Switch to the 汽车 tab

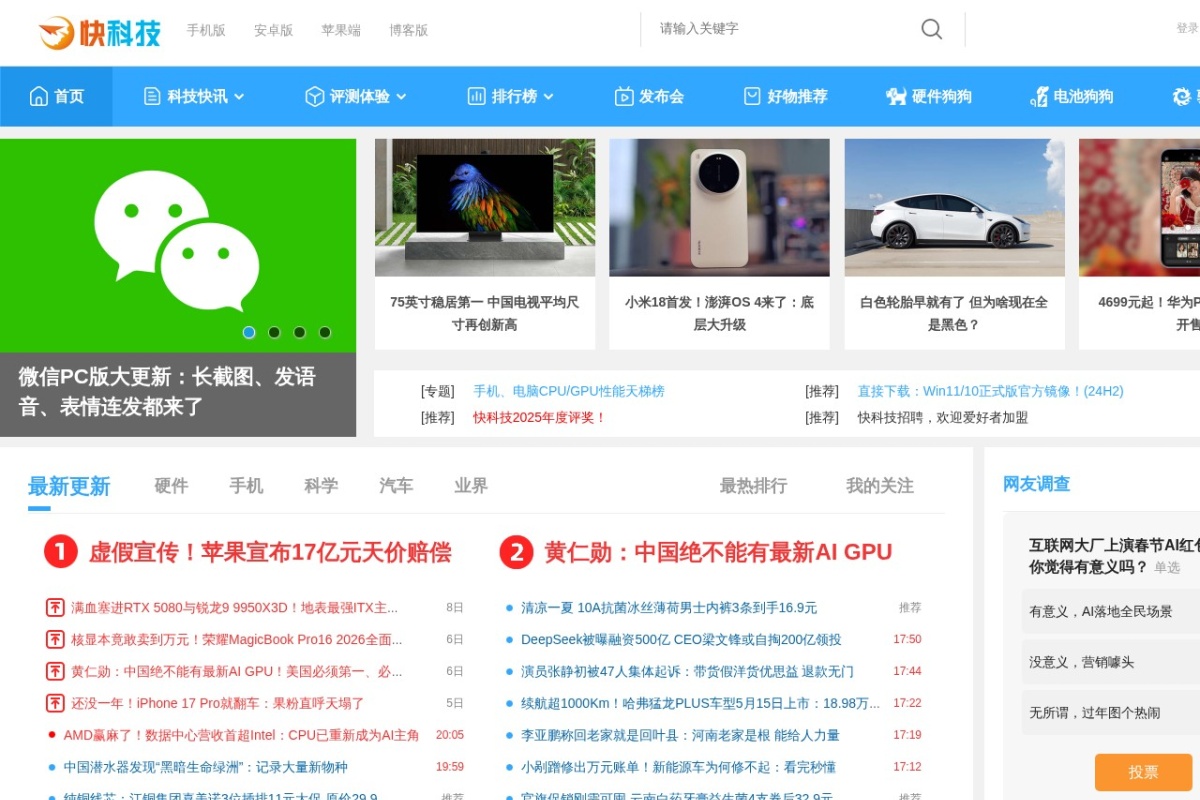coord(396,486)
